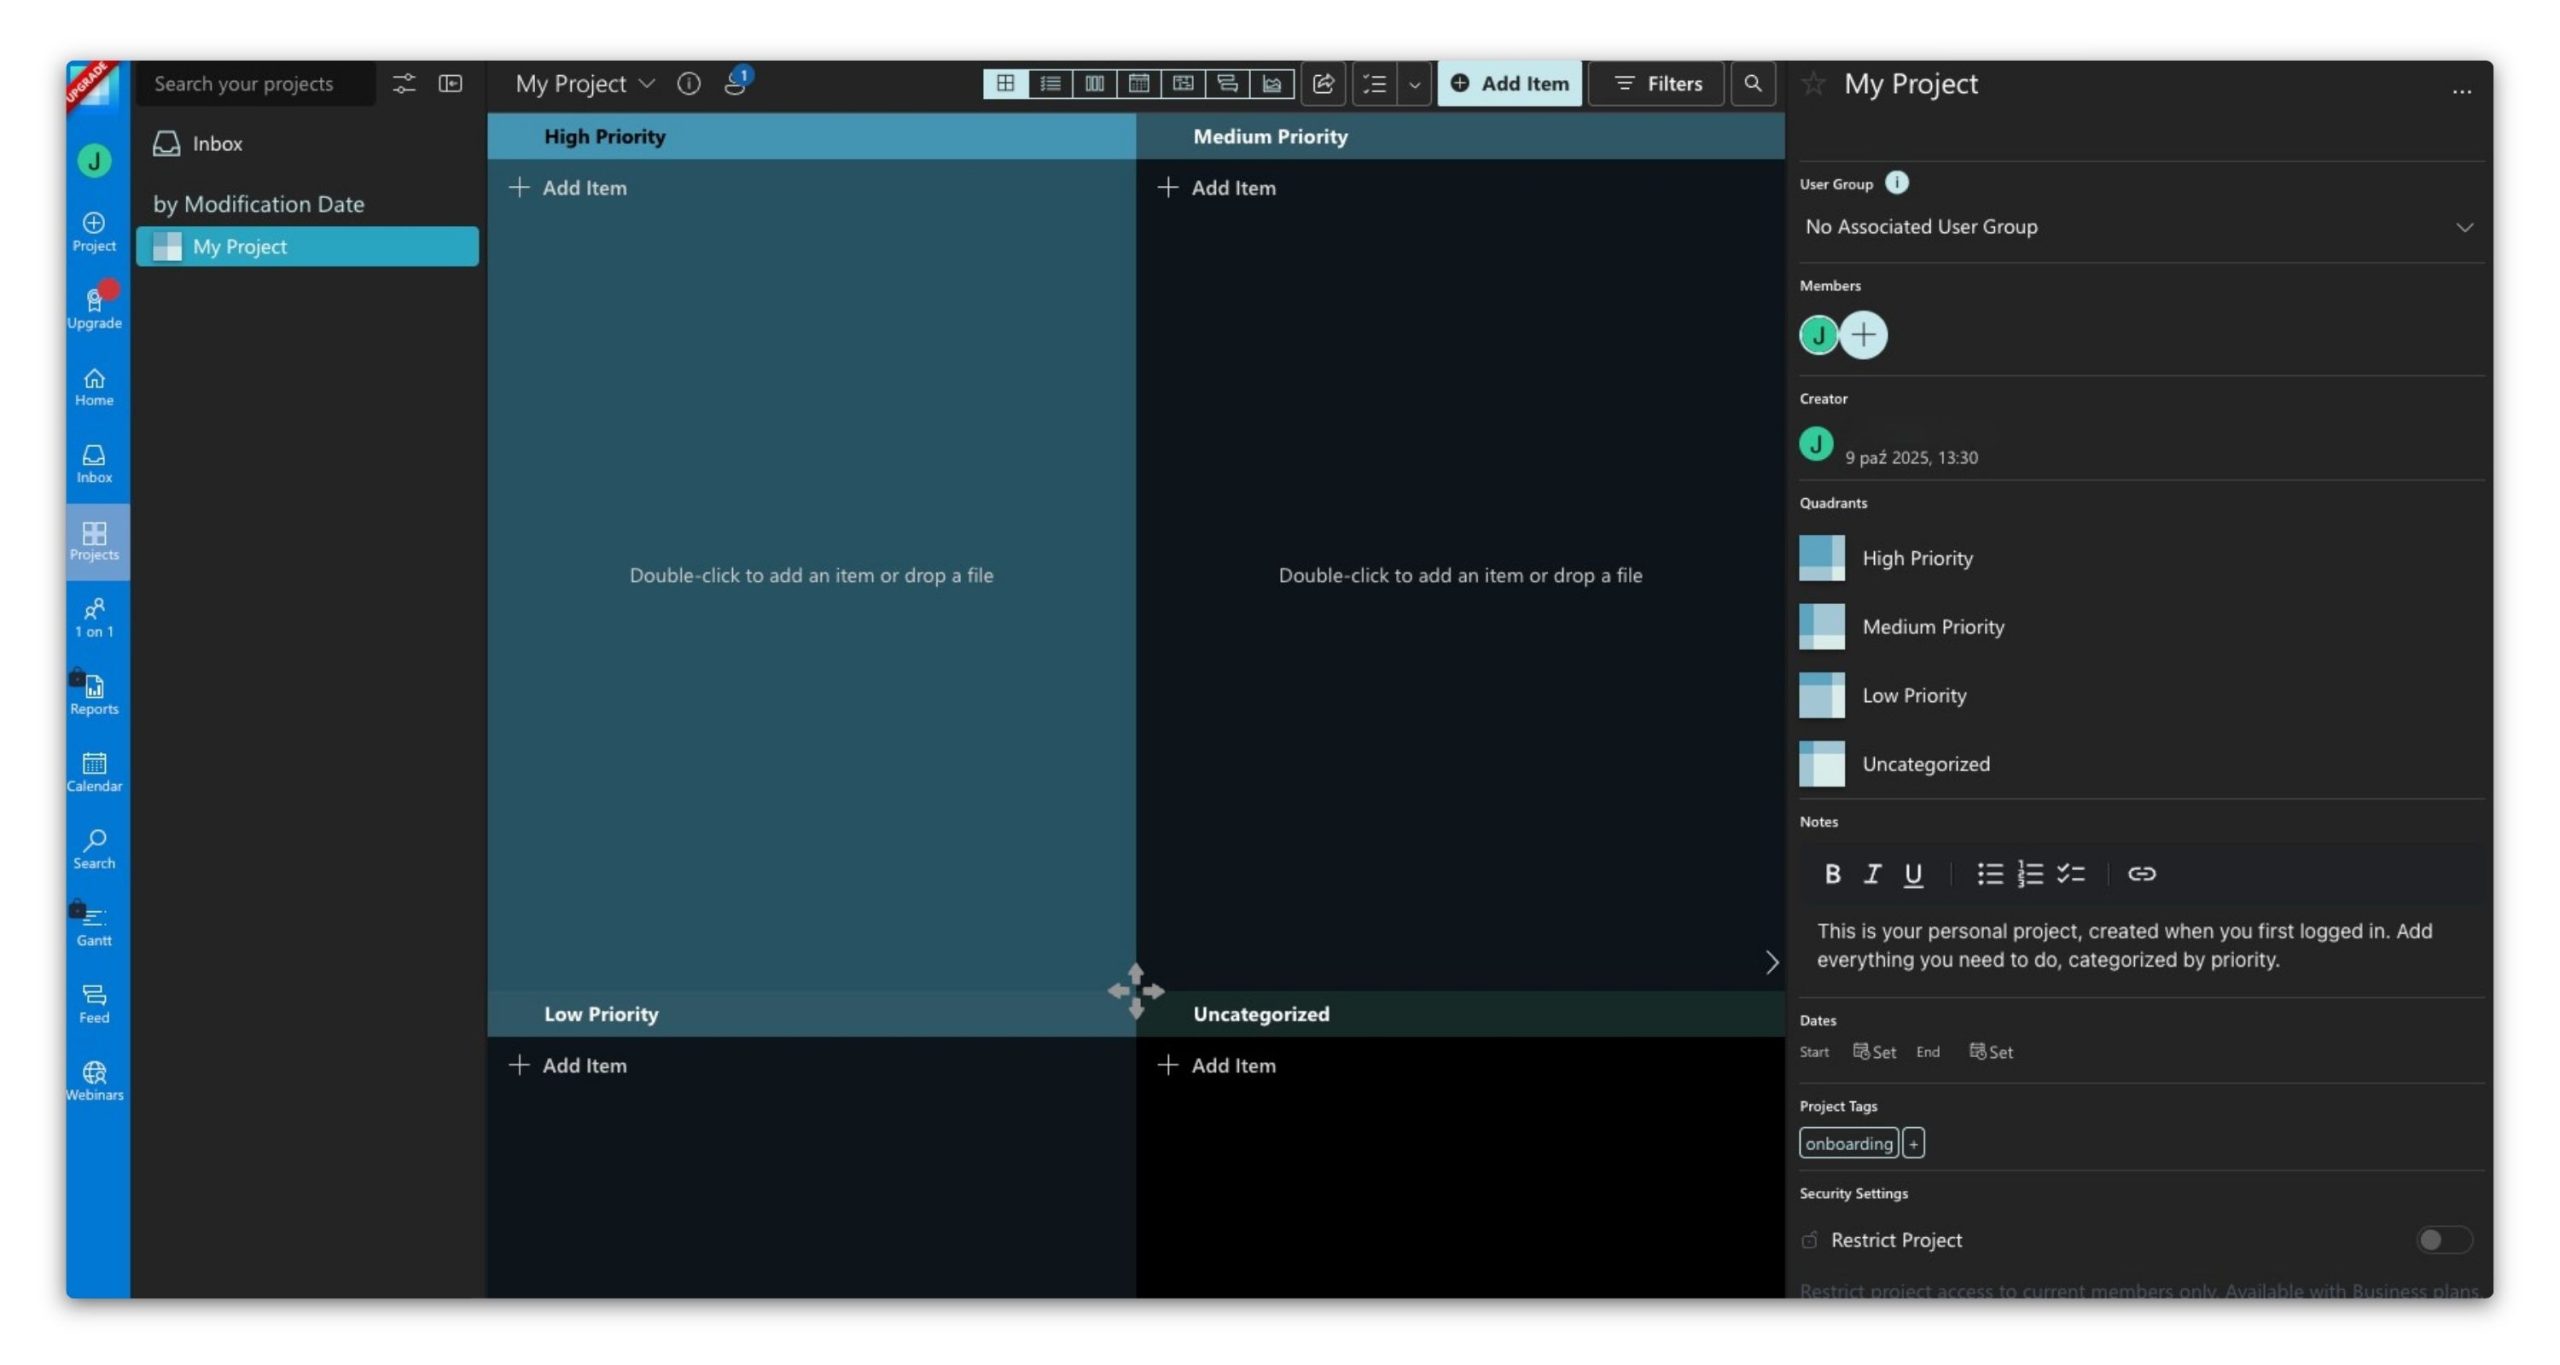Expand the User Group dropdown

coord(2464,227)
